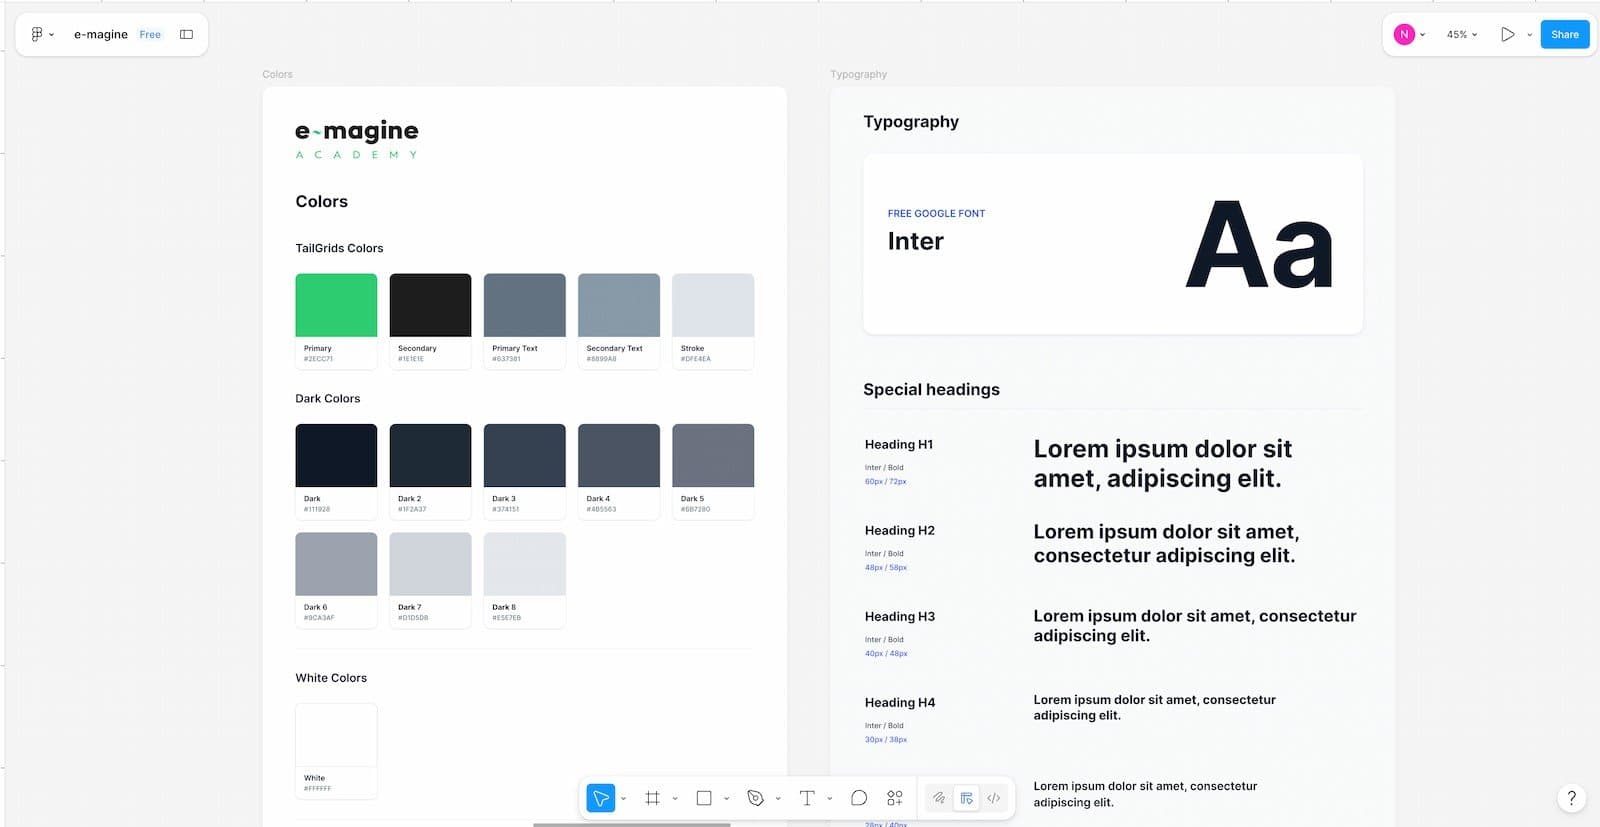
Task: Click the White Colors section heading
Action: tap(331, 678)
